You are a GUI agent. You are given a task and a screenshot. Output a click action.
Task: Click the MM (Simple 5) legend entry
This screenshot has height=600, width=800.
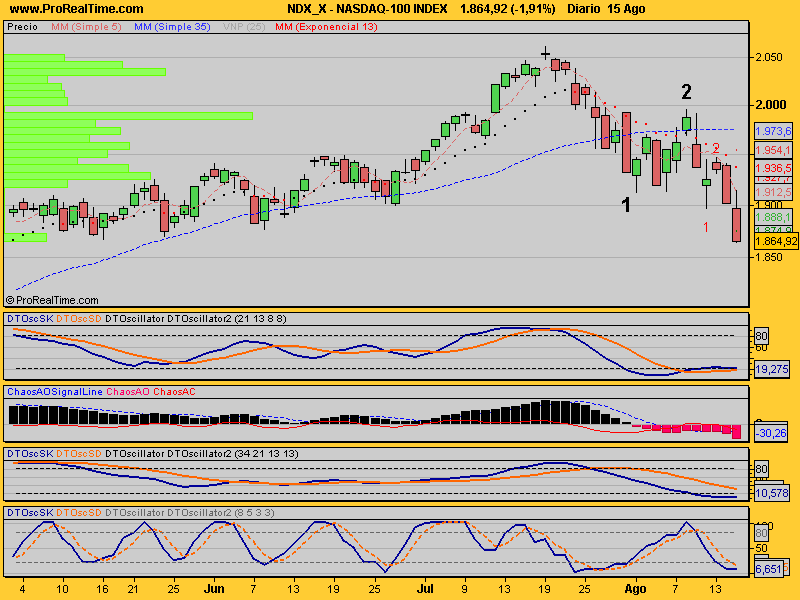pyautogui.click(x=86, y=27)
